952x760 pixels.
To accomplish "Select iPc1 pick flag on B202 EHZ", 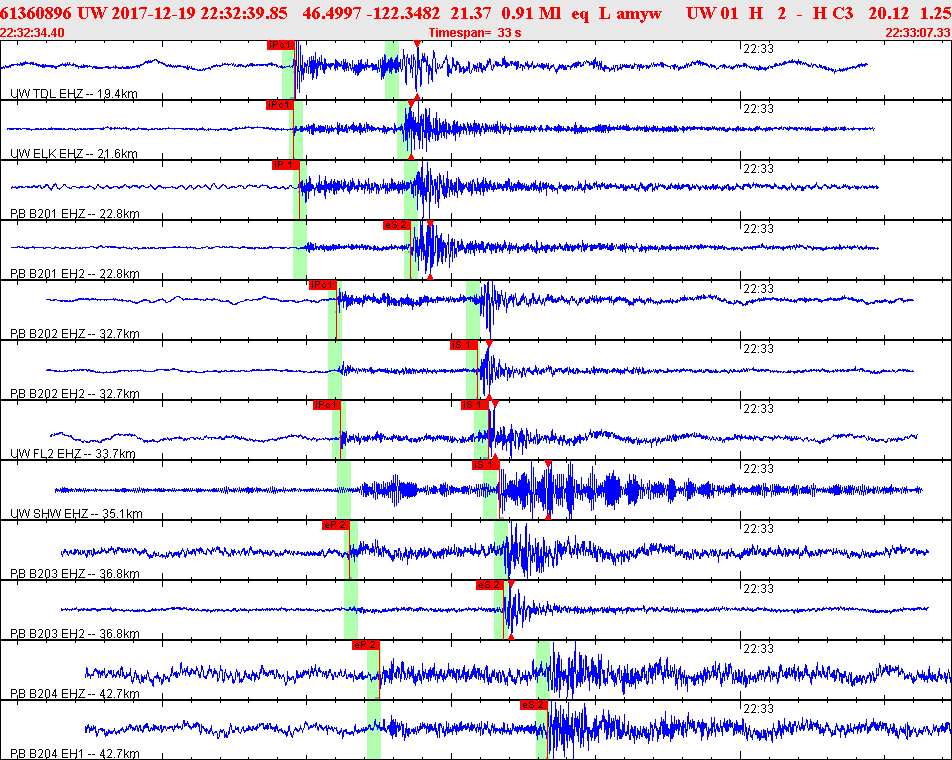I will [x=322, y=285].
